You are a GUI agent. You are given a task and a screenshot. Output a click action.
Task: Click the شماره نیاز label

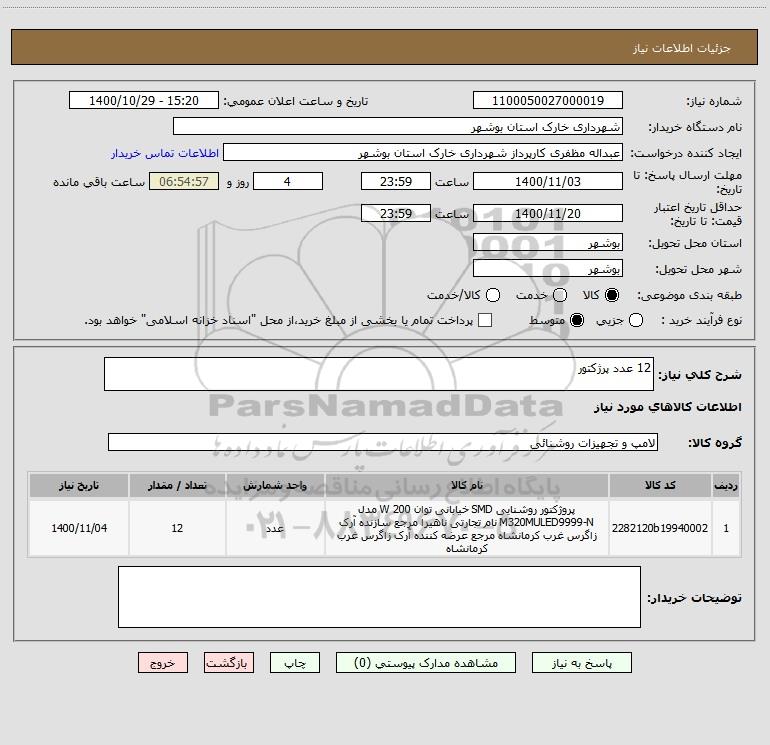click(x=714, y=101)
